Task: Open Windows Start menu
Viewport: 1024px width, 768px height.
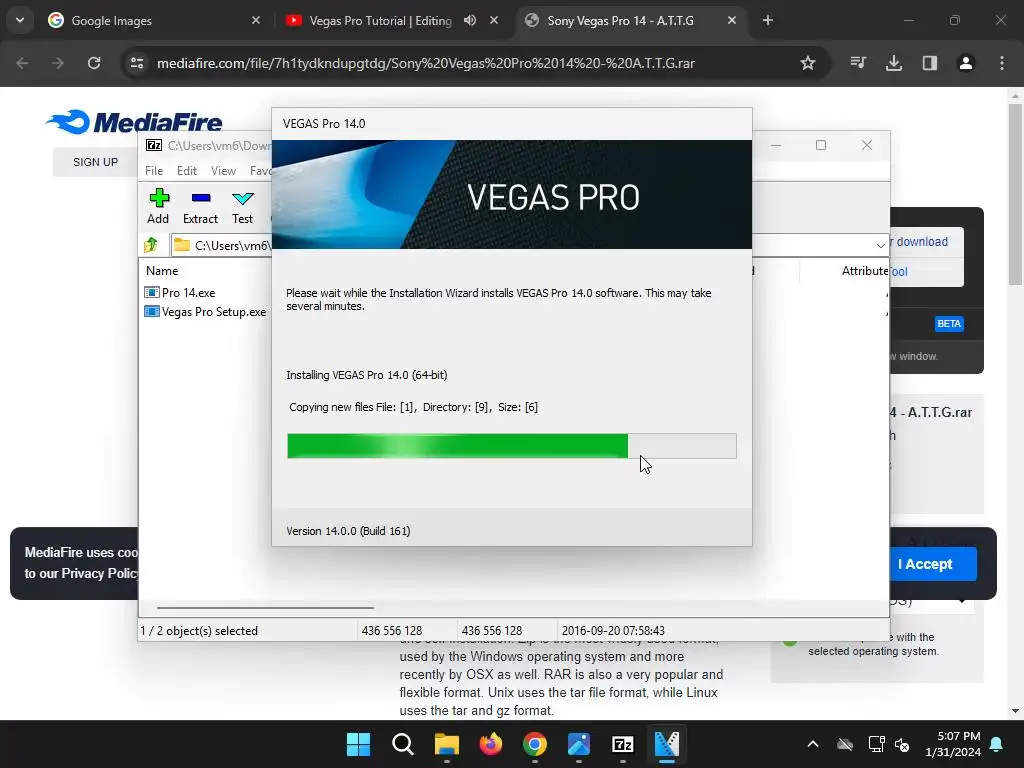Action: click(x=358, y=744)
